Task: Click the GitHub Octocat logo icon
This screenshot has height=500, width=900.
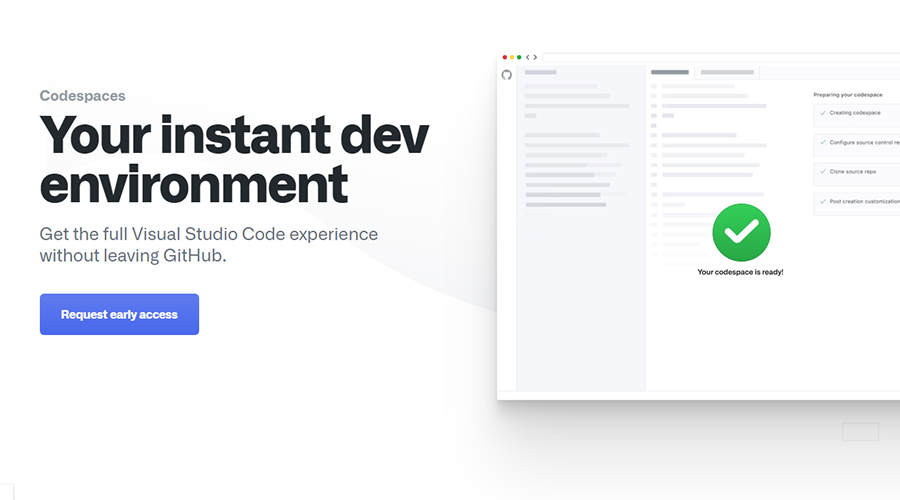Action: (506, 75)
